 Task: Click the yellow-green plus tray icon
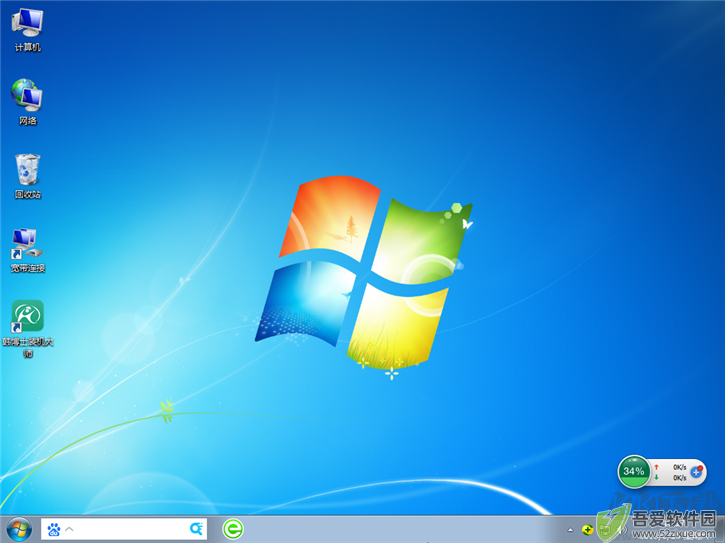click(x=587, y=530)
